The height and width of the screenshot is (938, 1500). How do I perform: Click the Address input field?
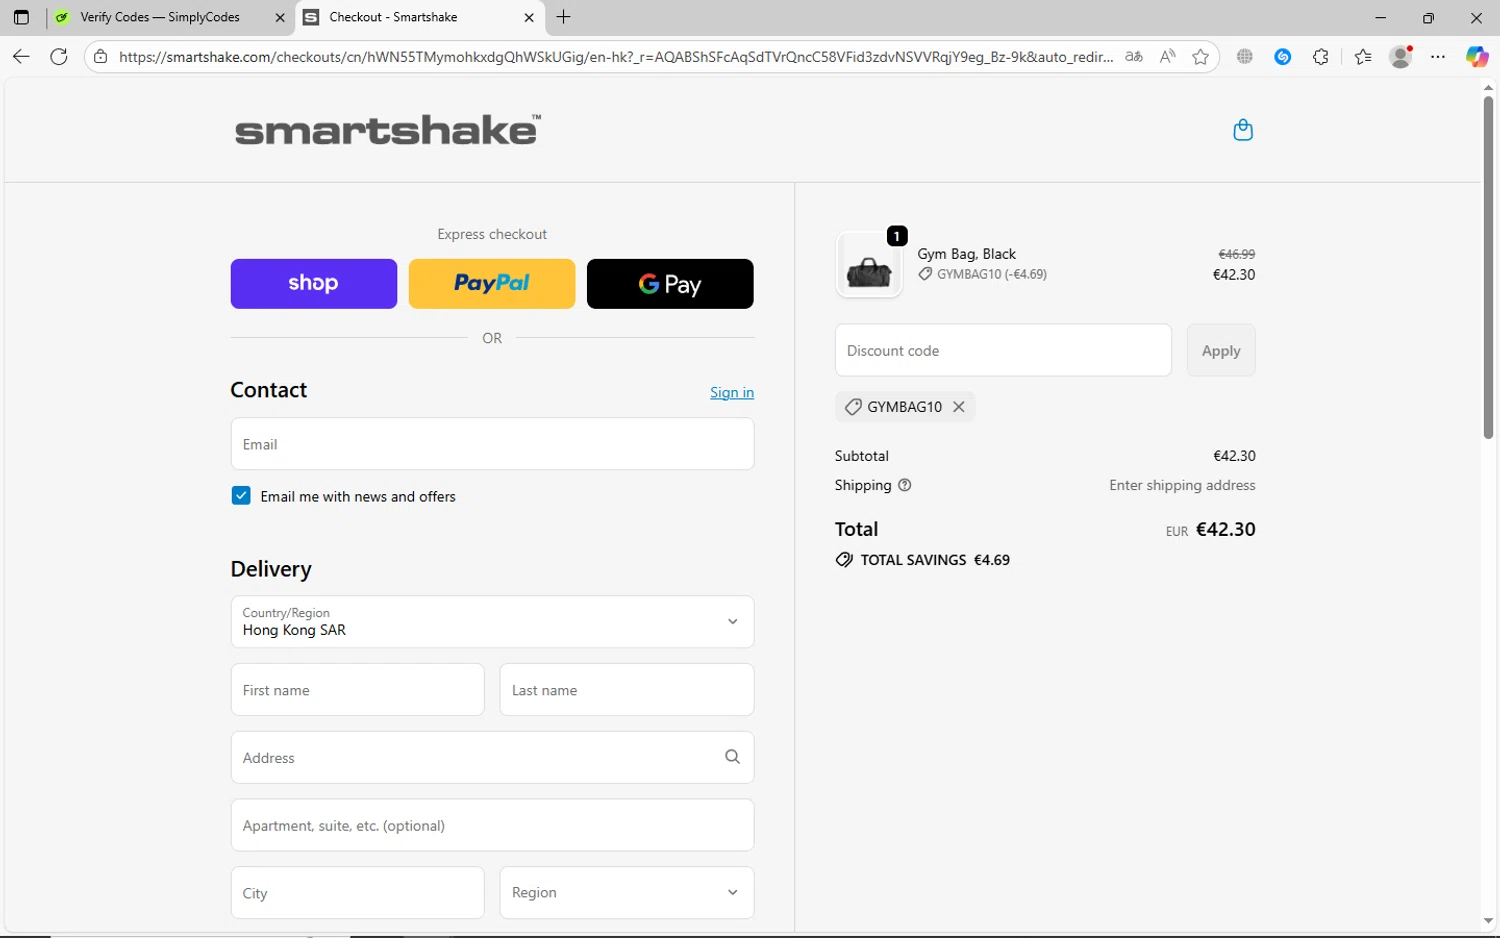click(492, 757)
